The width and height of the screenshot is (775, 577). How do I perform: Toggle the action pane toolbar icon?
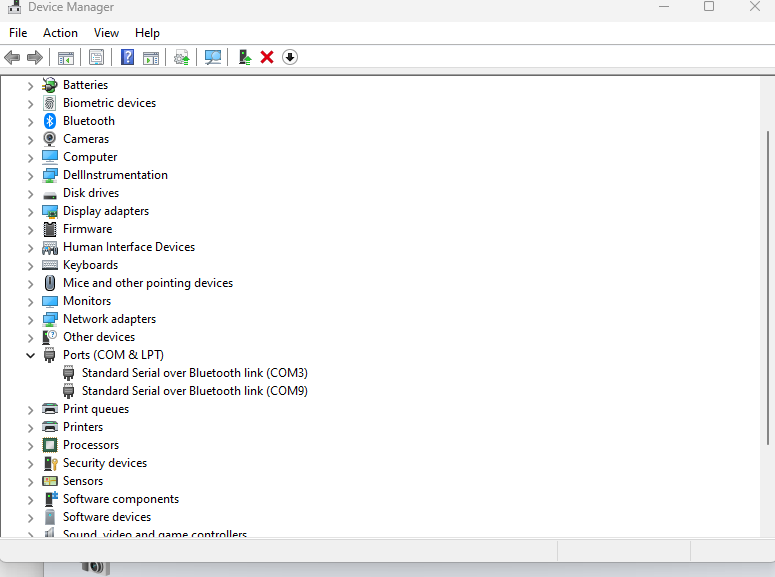(151, 58)
